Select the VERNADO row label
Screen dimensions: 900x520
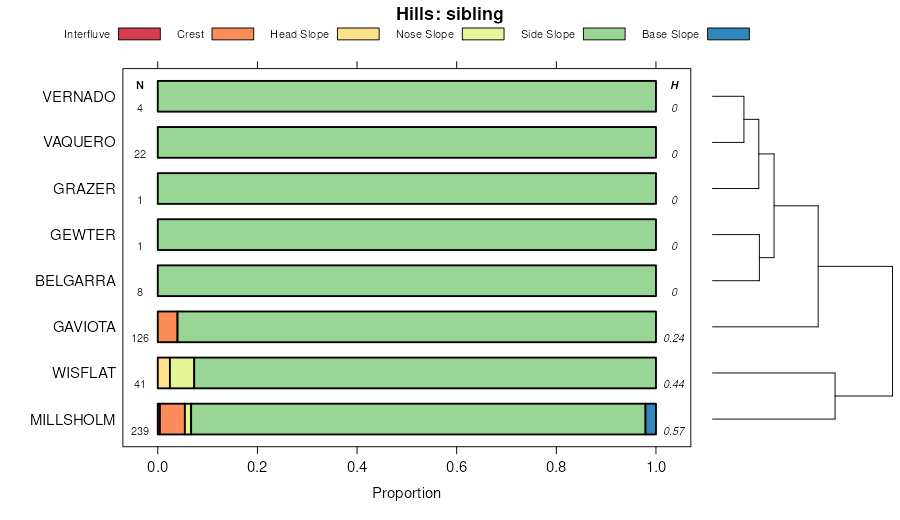(79, 97)
